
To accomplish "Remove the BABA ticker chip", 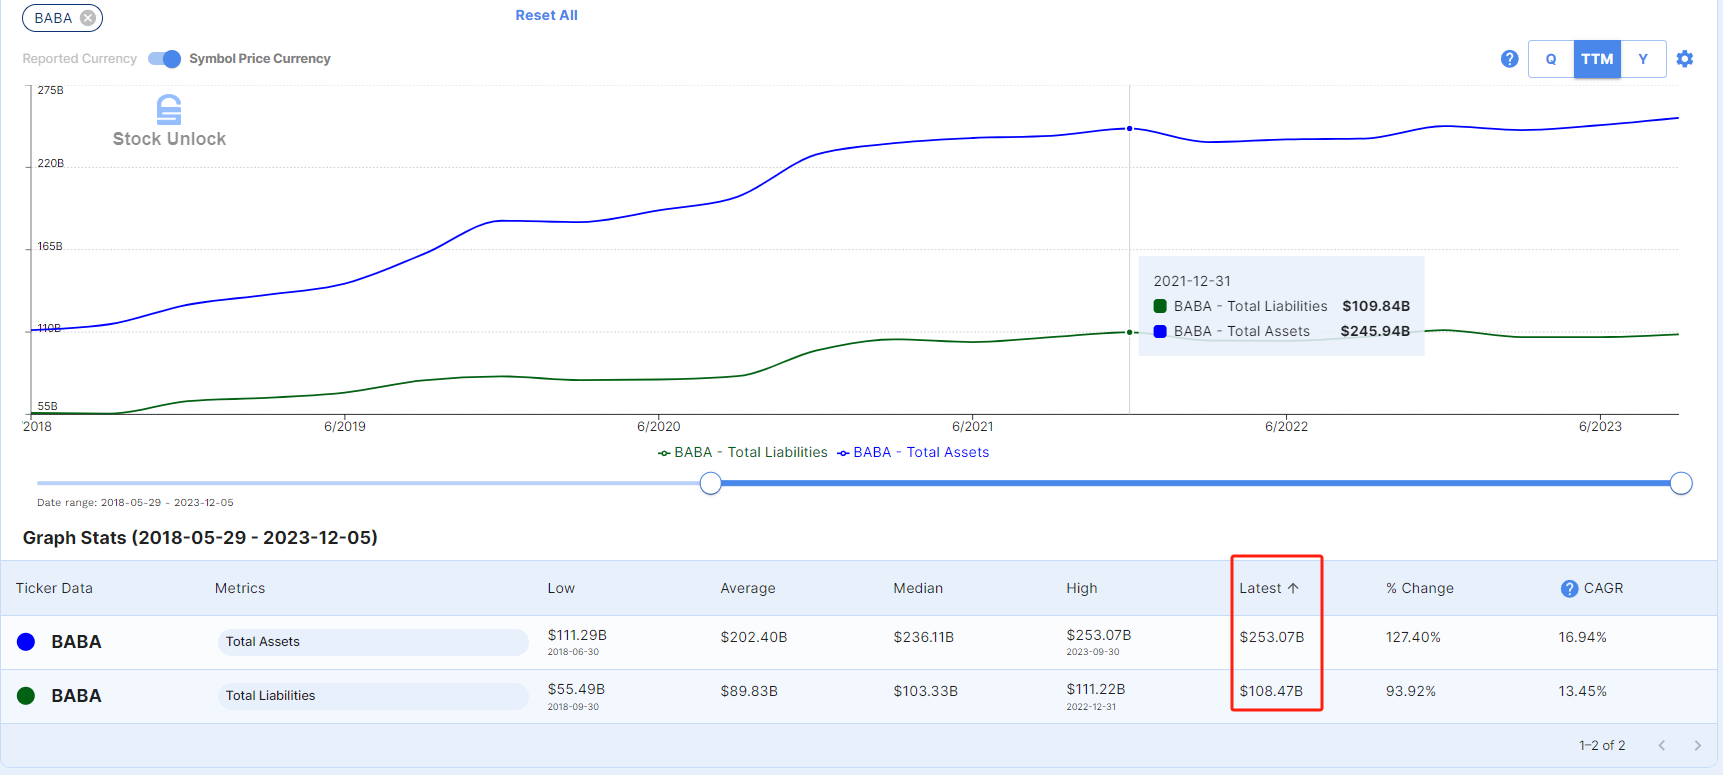I will [x=88, y=18].
